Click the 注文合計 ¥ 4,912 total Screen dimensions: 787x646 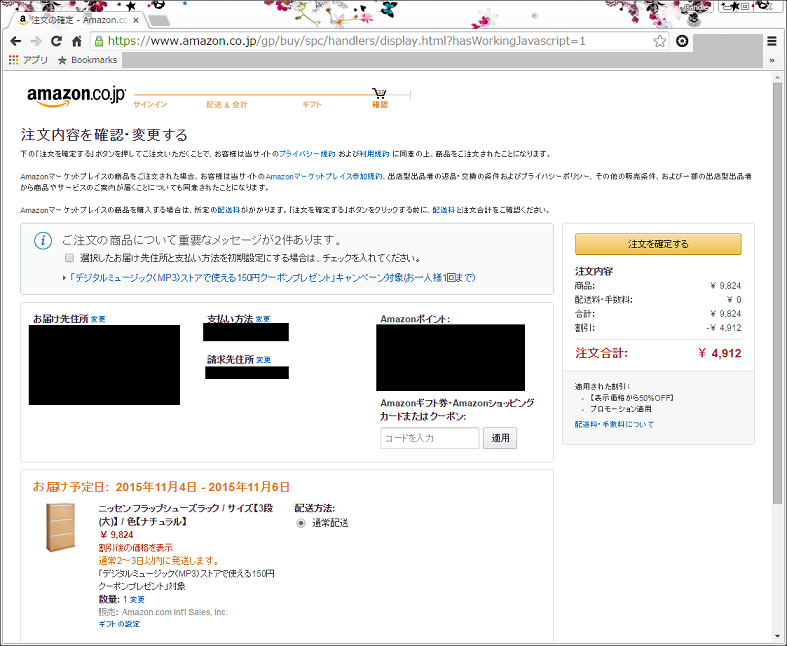pyautogui.click(x=658, y=353)
